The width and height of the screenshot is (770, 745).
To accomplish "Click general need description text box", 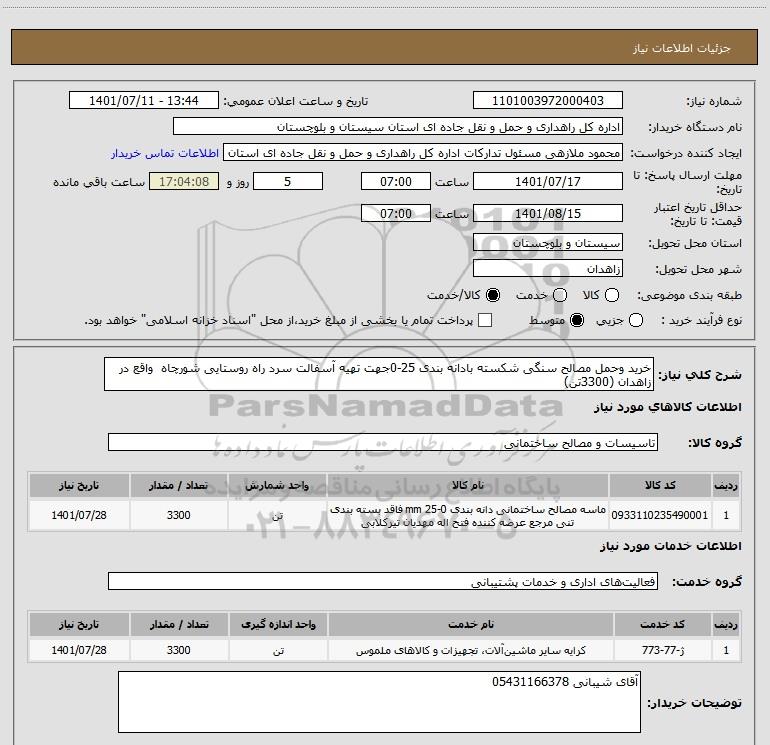I will (x=379, y=374).
